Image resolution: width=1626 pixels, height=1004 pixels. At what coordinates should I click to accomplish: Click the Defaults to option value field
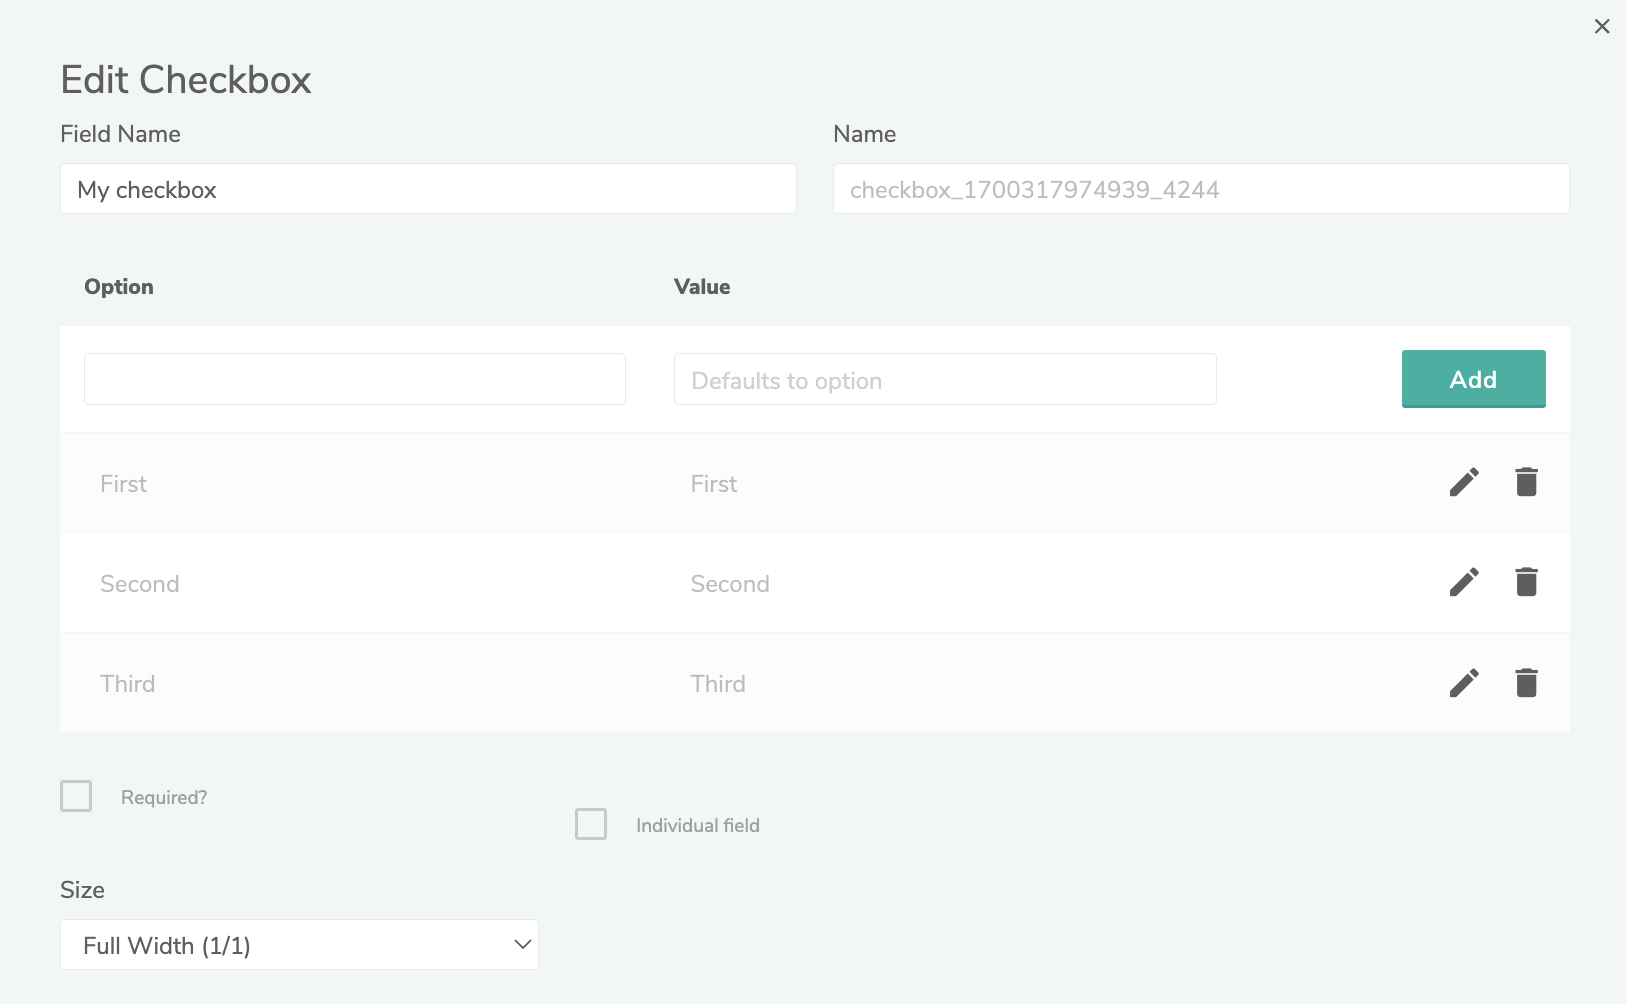pyautogui.click(x=945, y=379)
